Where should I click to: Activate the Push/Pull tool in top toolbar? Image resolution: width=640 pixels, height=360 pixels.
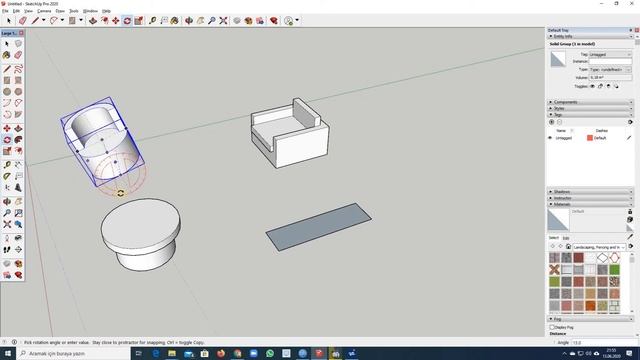tap(93, 20)
